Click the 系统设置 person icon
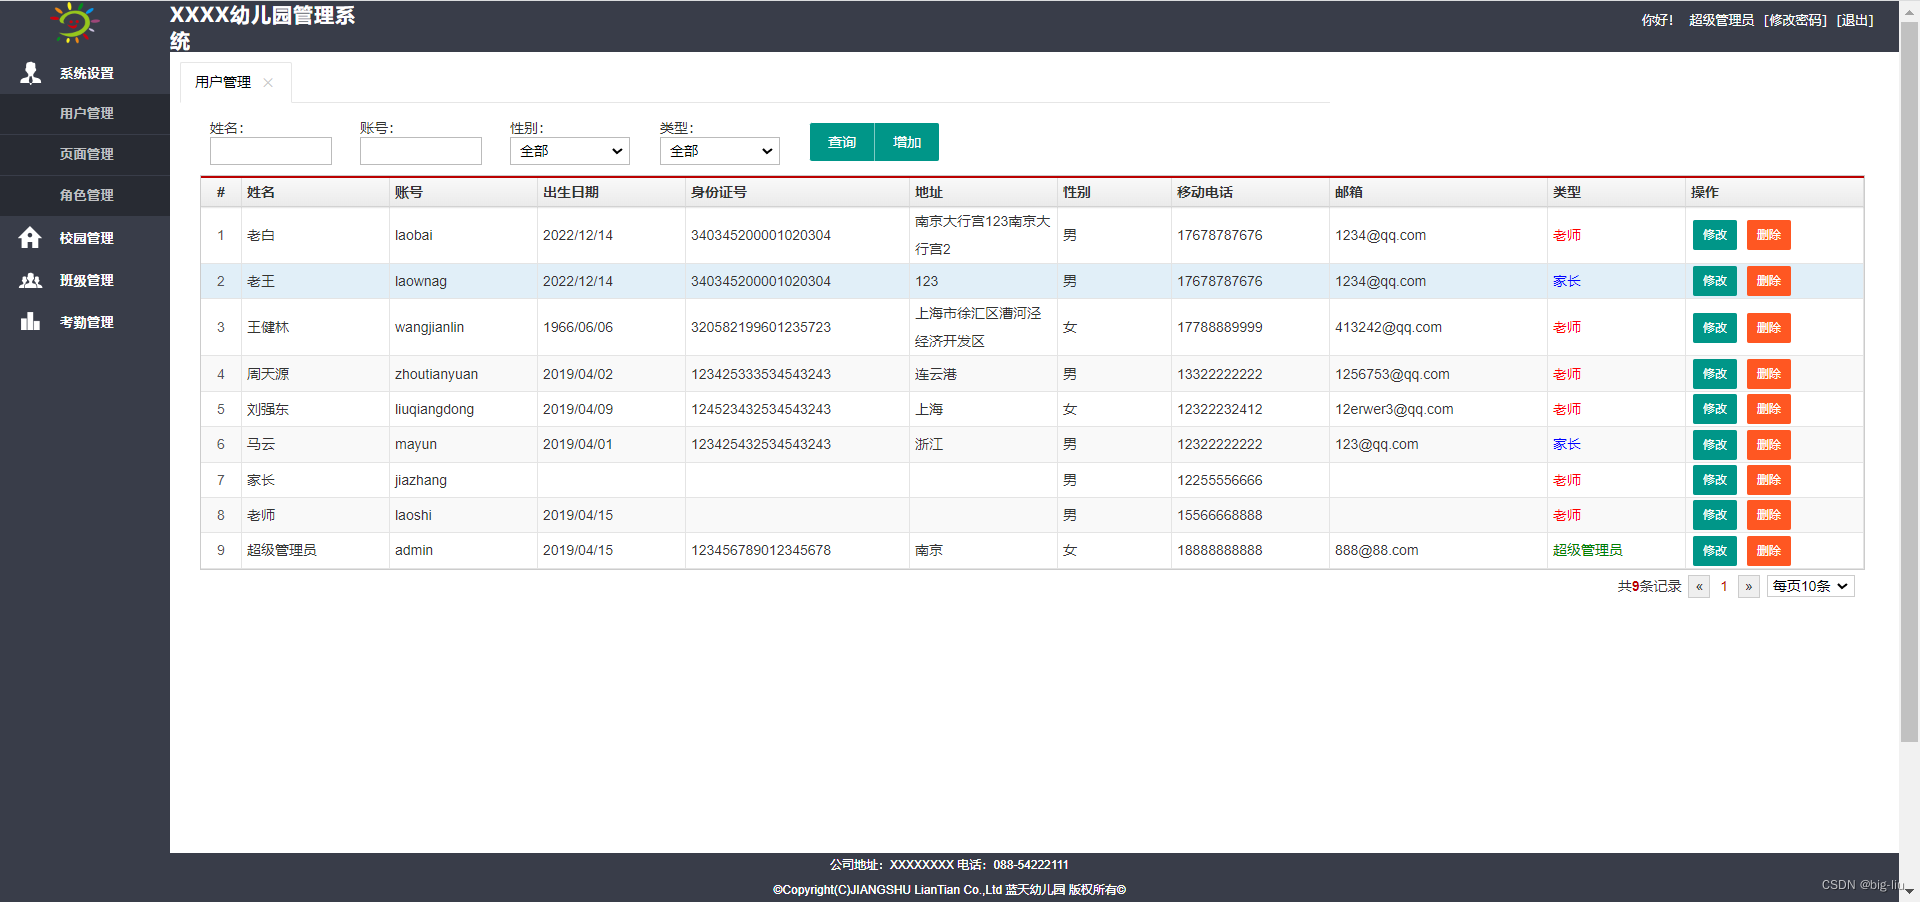 click(31, 73)
